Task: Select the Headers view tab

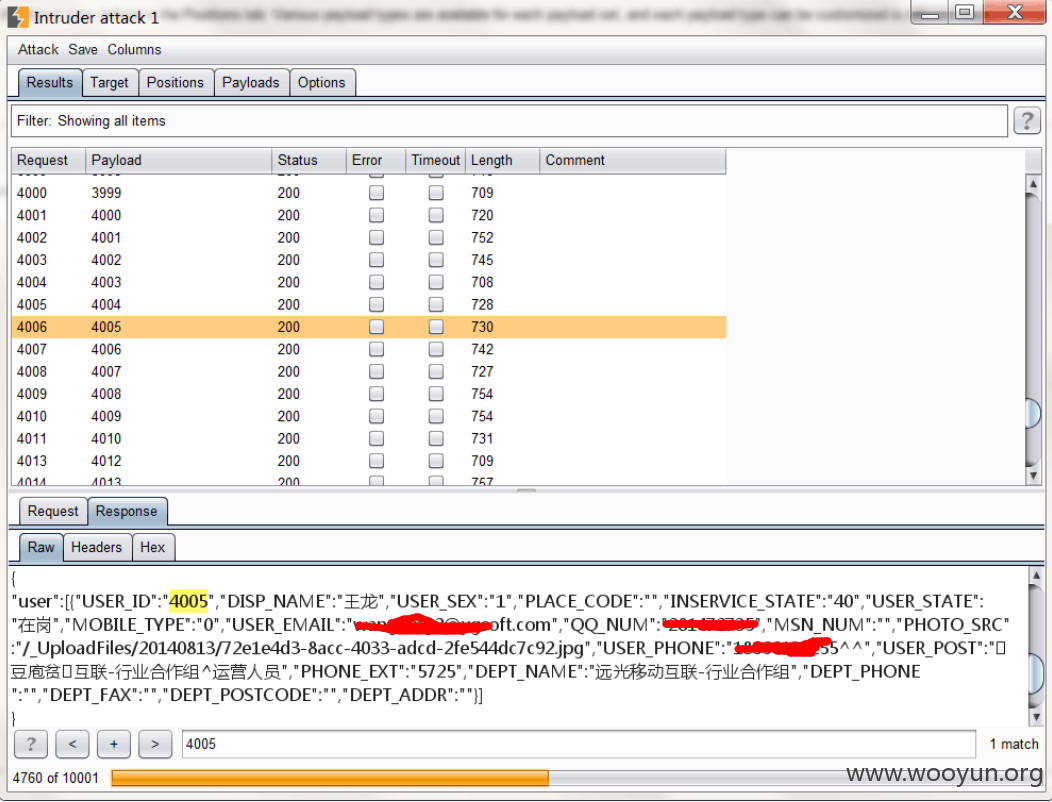Action: [97, 548]
